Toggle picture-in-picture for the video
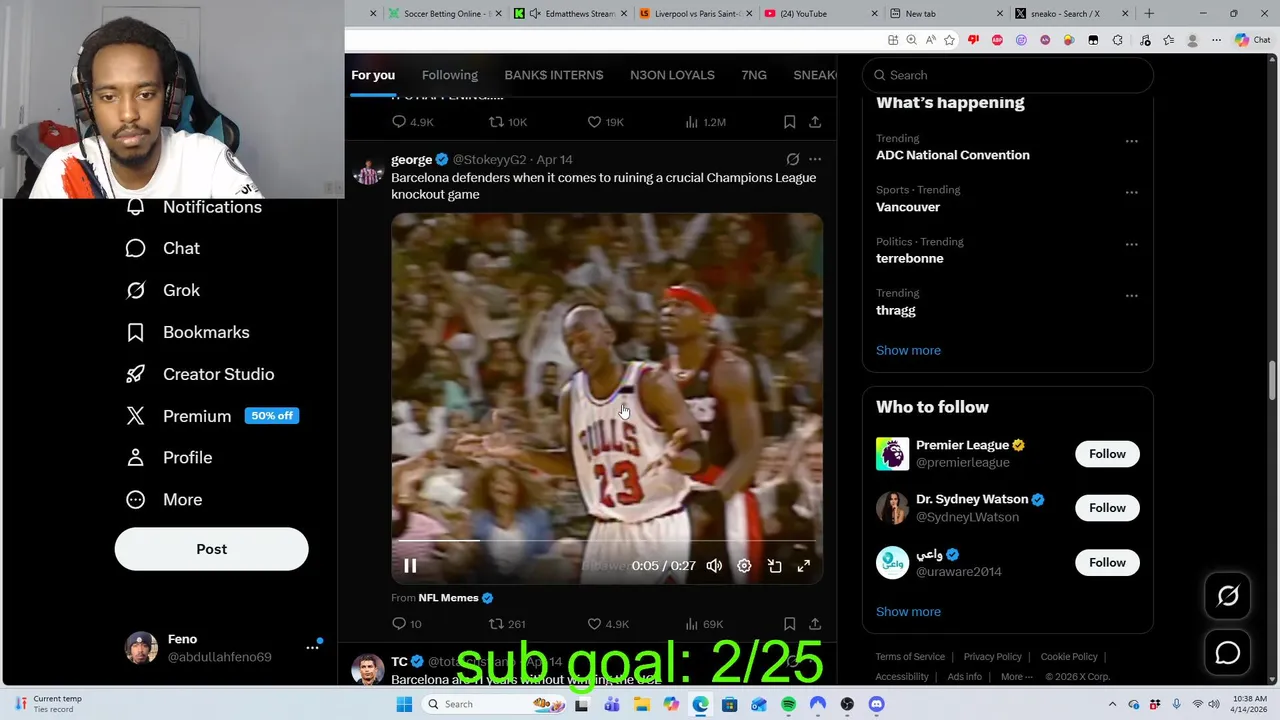 (774, 566)
